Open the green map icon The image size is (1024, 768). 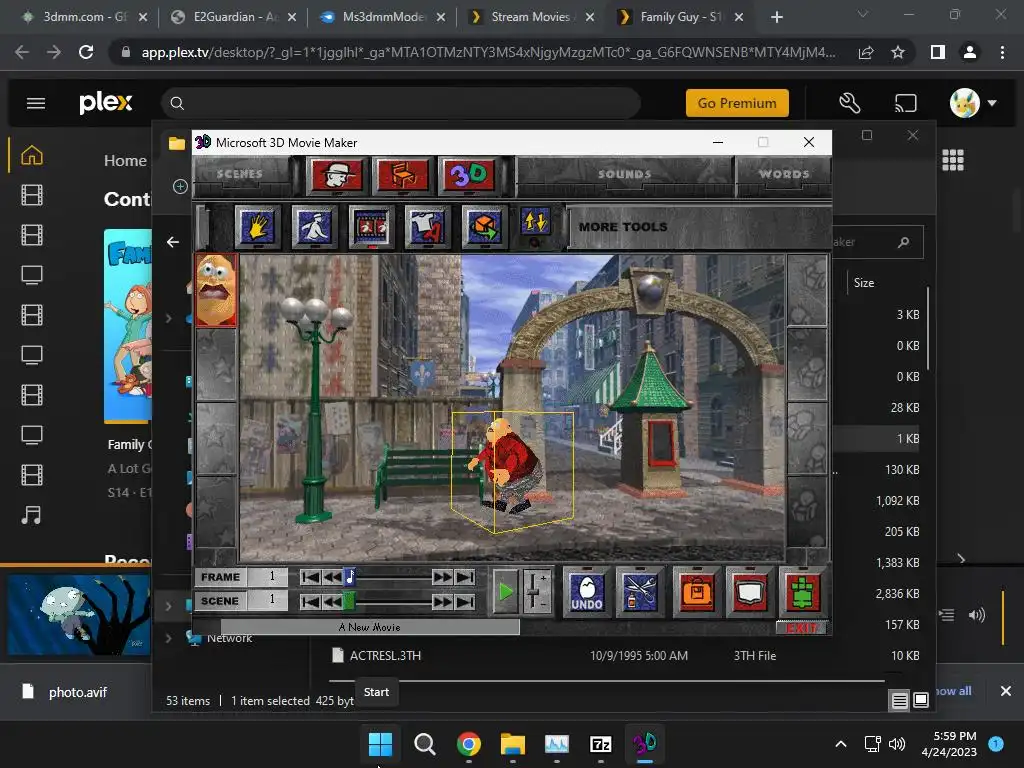(x=803, y=592)
